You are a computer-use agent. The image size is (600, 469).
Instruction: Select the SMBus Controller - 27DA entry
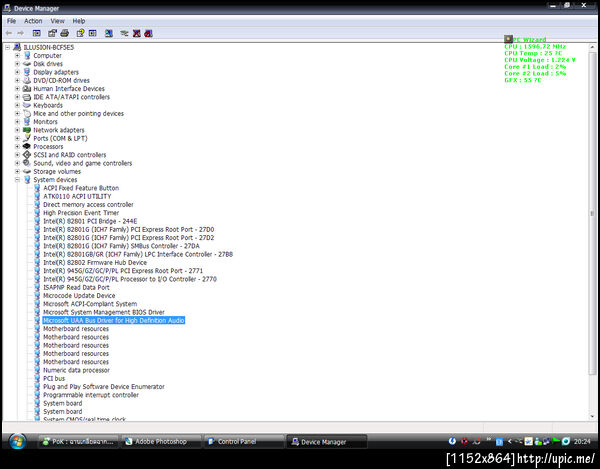coord(121,246)
